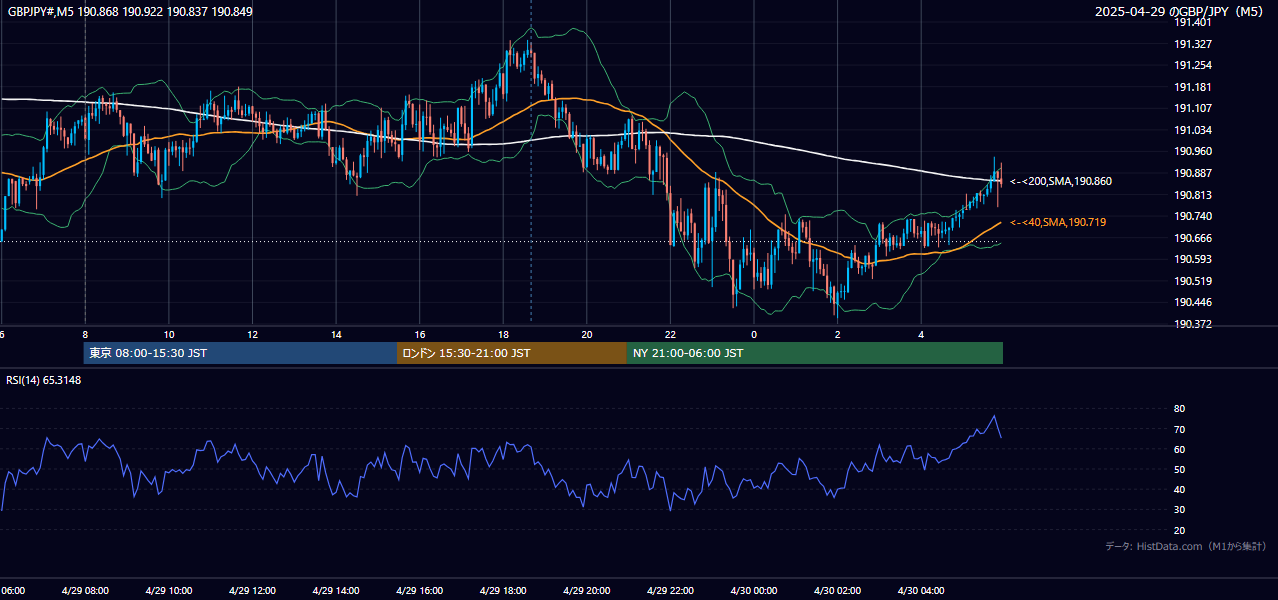Click price axis value 191.401

tap(1193, 22)
